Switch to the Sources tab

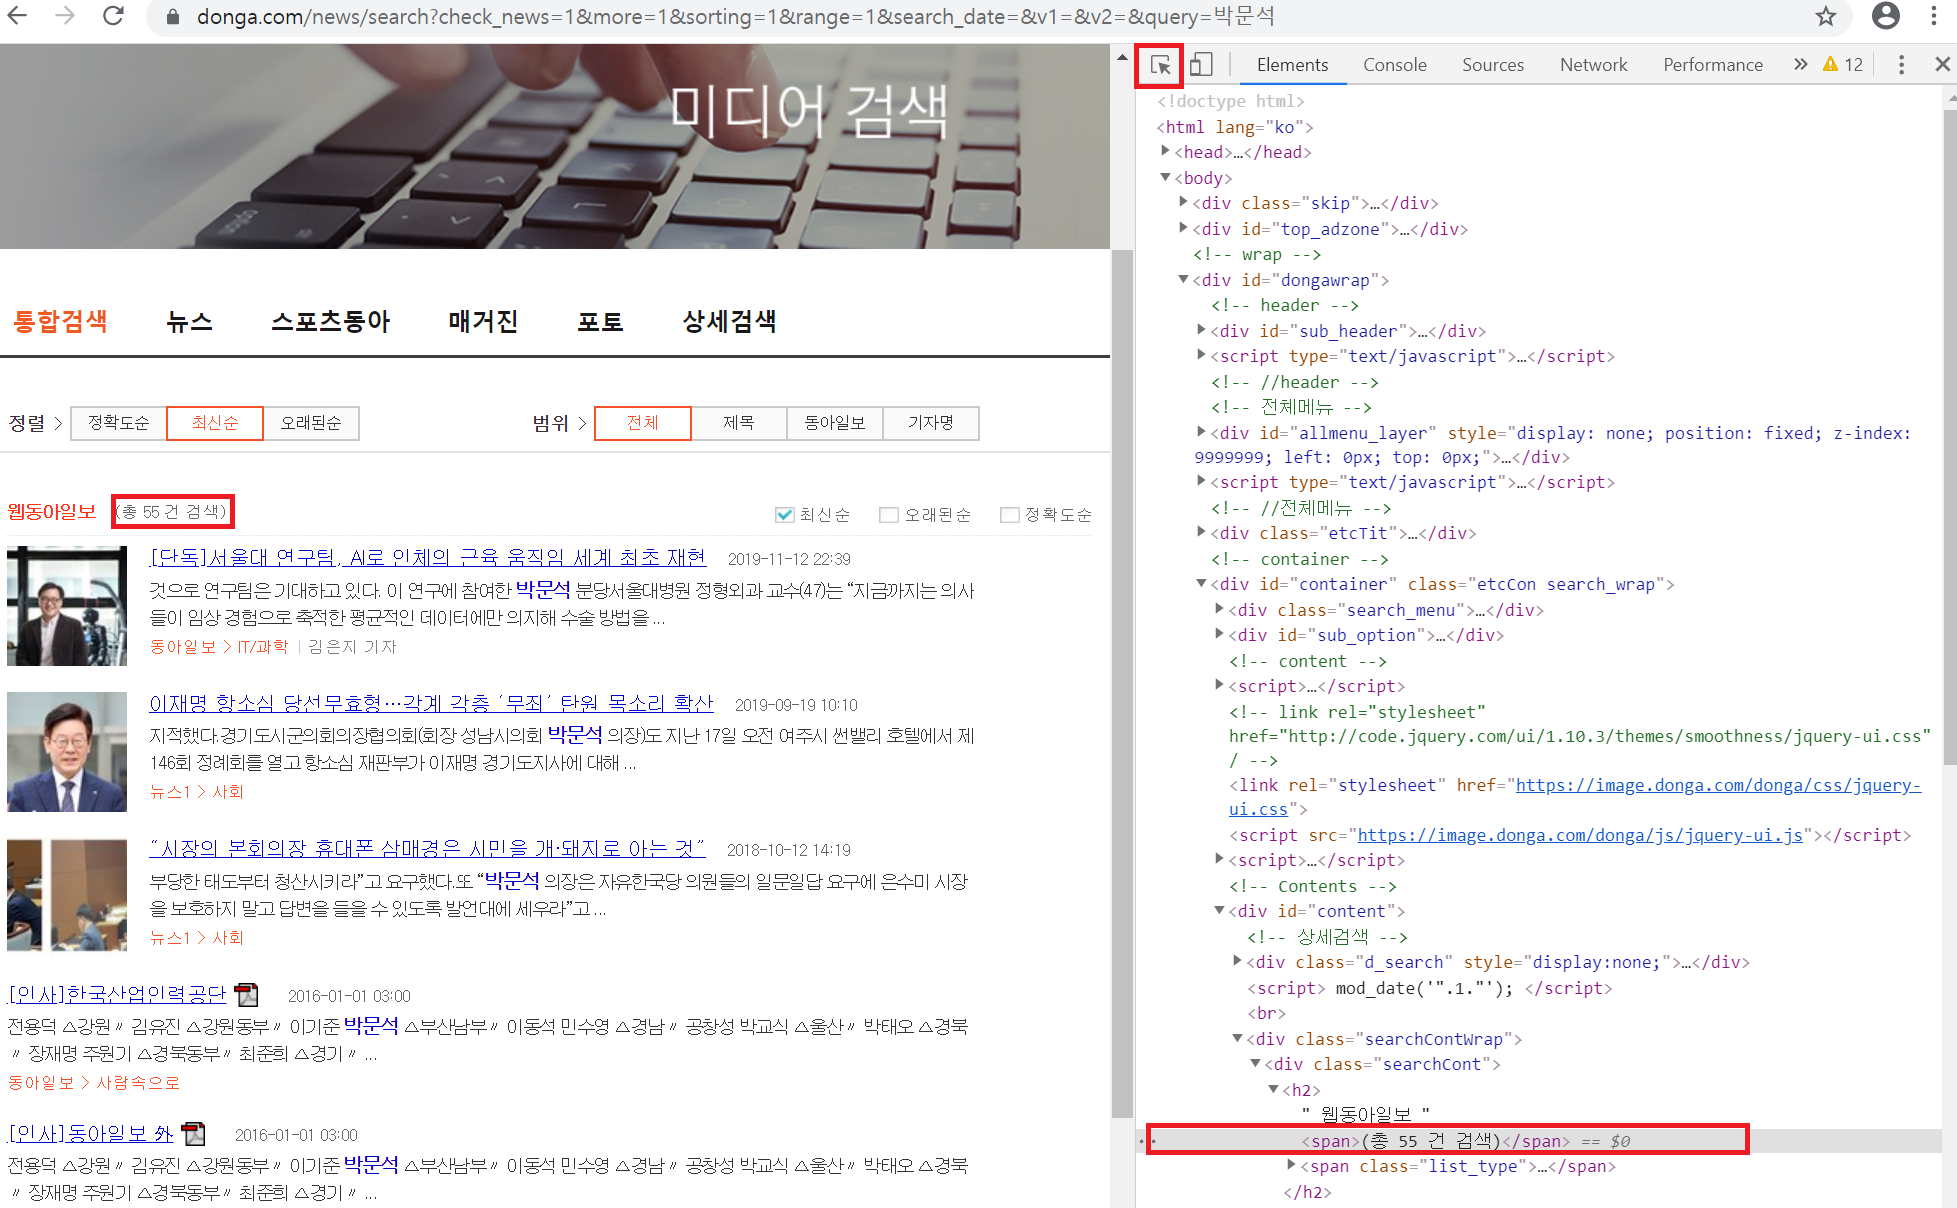[x=1492, y=65]
